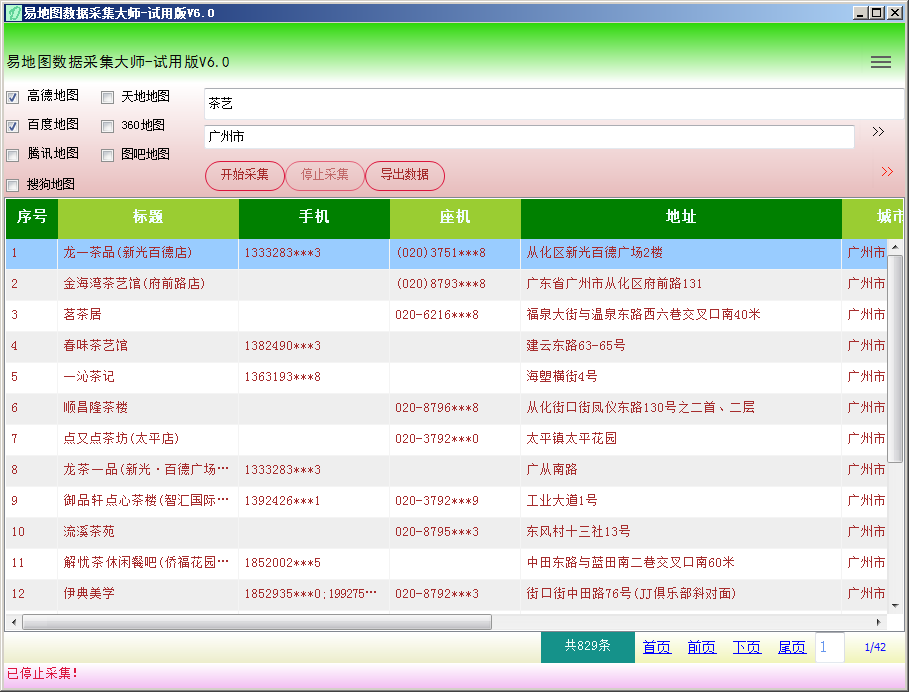Click the horizontal scrollbar thumb
Image resolution: width=909 pixels, height=692 pixels.
(x=256, y=622)
